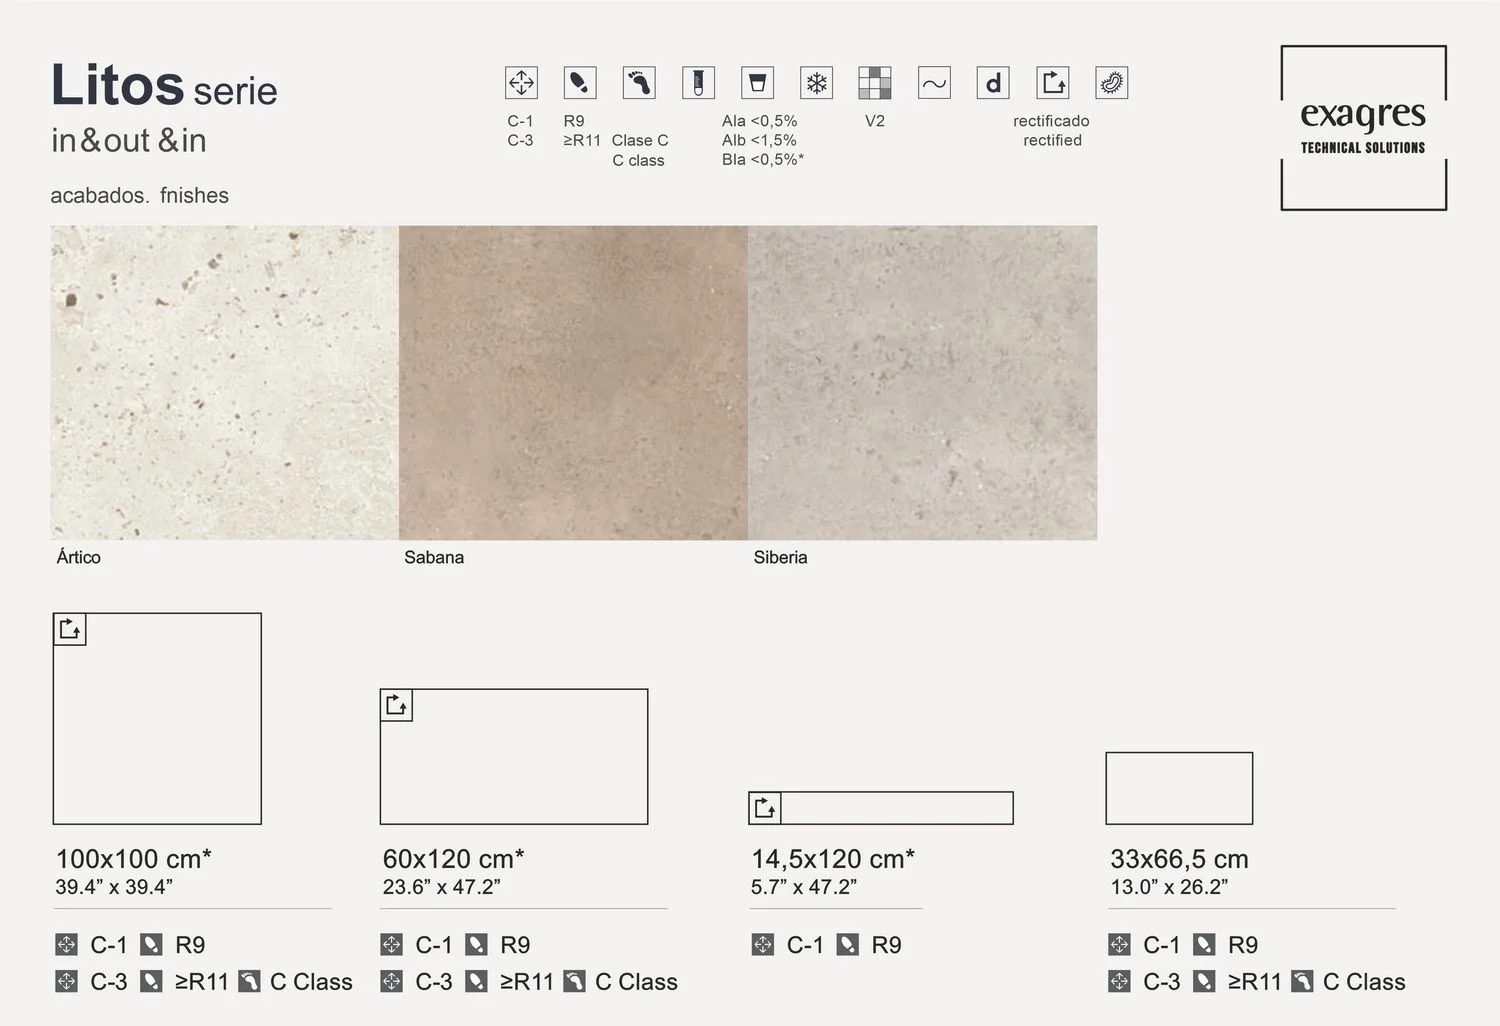Click the water absorption cup icon
Image resolution: width=1500 pixels, height=1026 pixels.
[757, 83]
